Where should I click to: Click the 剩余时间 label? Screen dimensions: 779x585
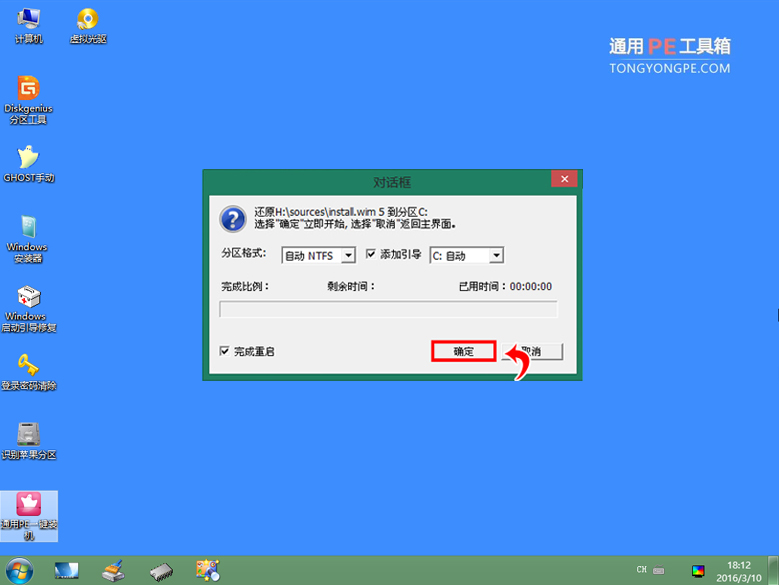351,287
